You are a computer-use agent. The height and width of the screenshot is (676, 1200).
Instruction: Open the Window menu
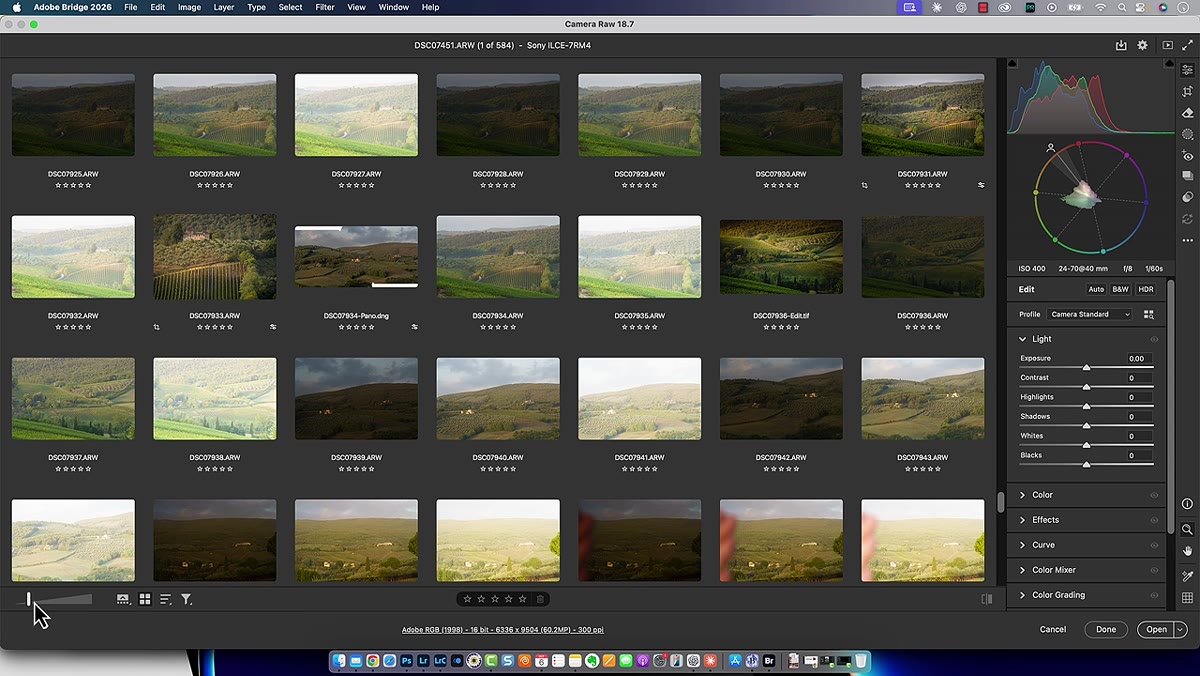click(x=393, y=7)
